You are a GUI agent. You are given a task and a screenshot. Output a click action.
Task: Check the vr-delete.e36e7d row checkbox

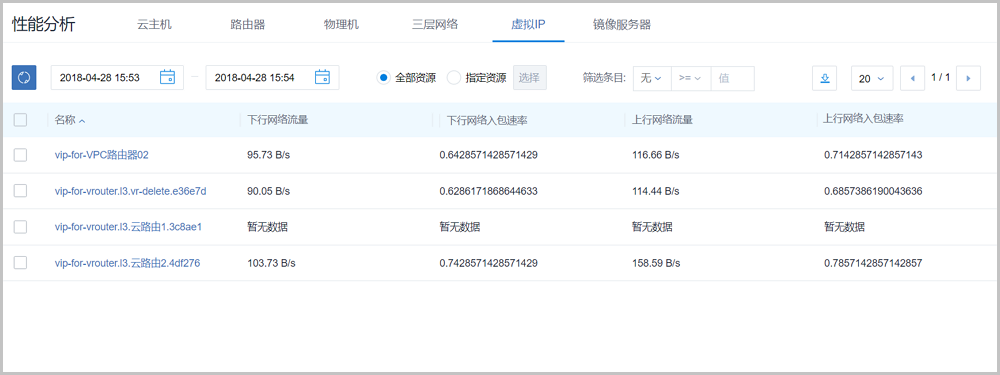click(x=20, y=191)
